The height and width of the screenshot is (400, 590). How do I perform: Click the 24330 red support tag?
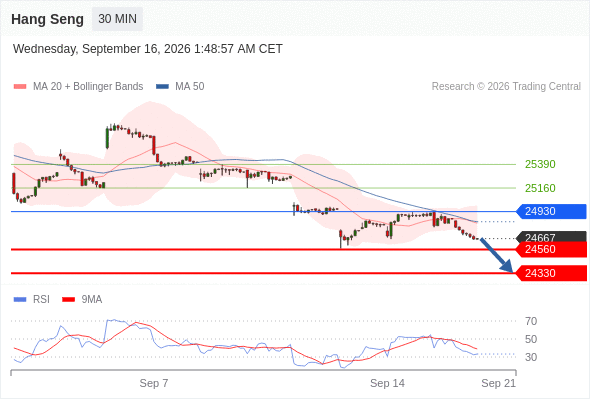tap(551, 273)
